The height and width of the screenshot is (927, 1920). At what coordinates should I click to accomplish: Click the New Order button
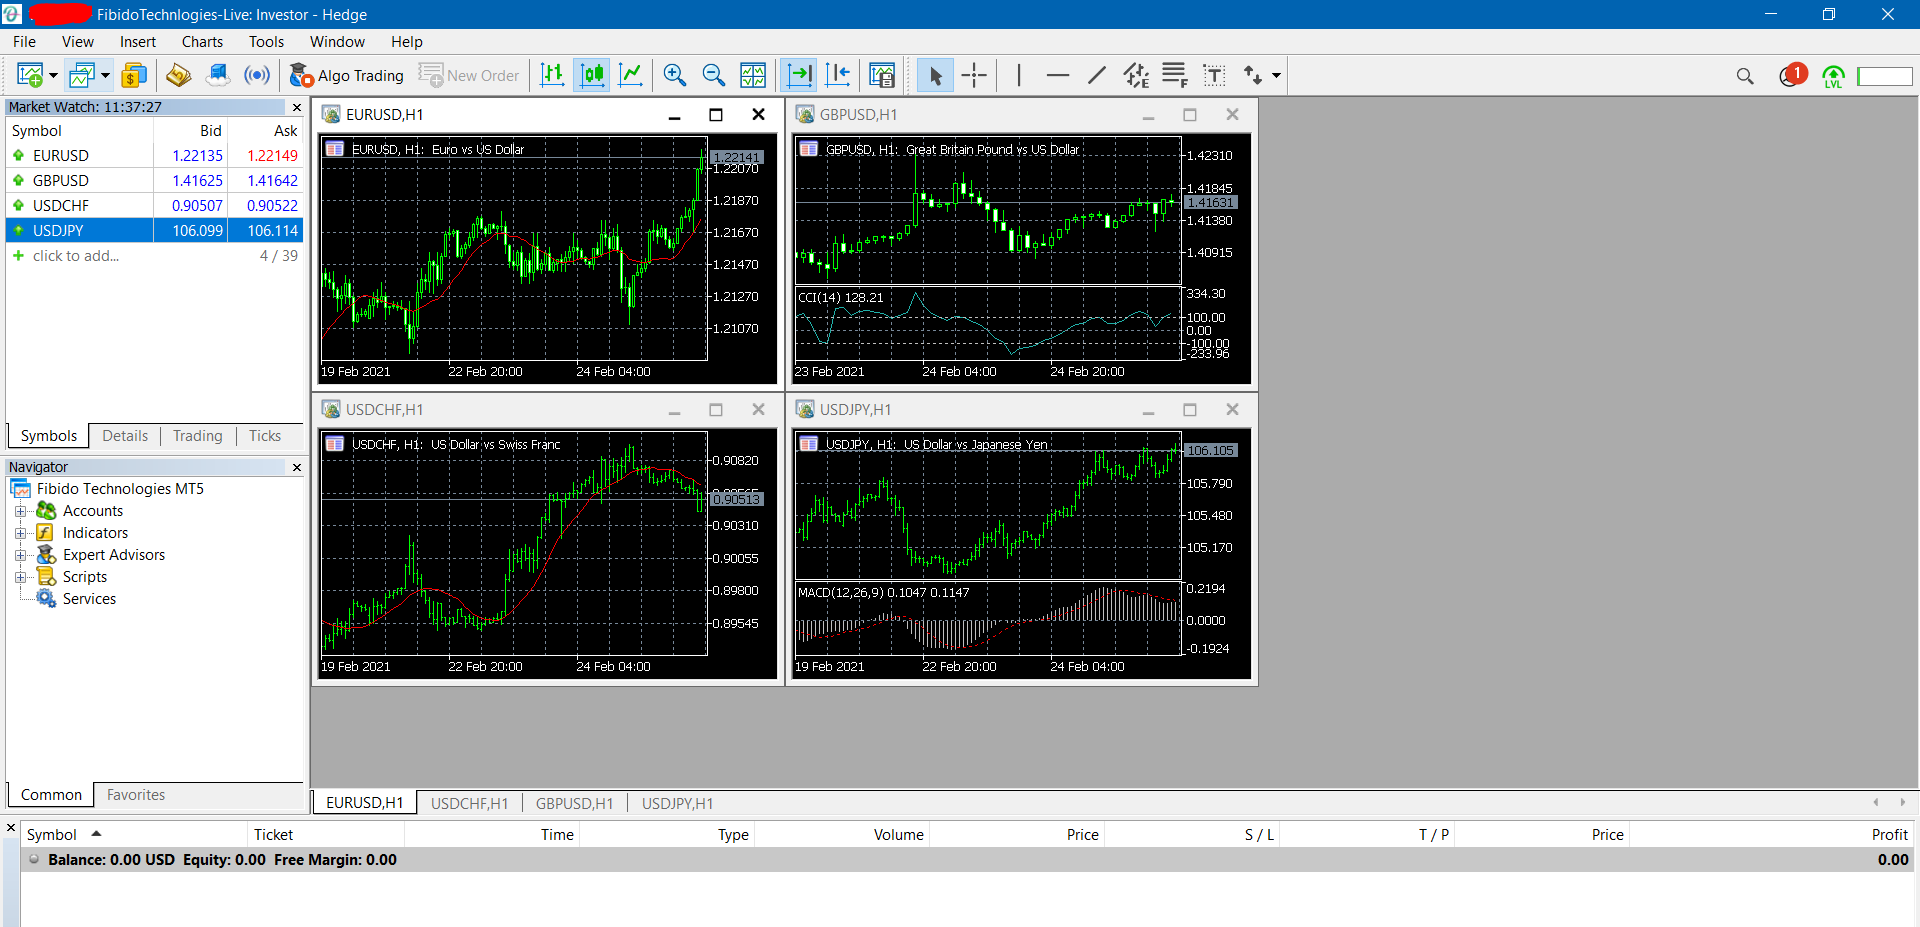469,75
